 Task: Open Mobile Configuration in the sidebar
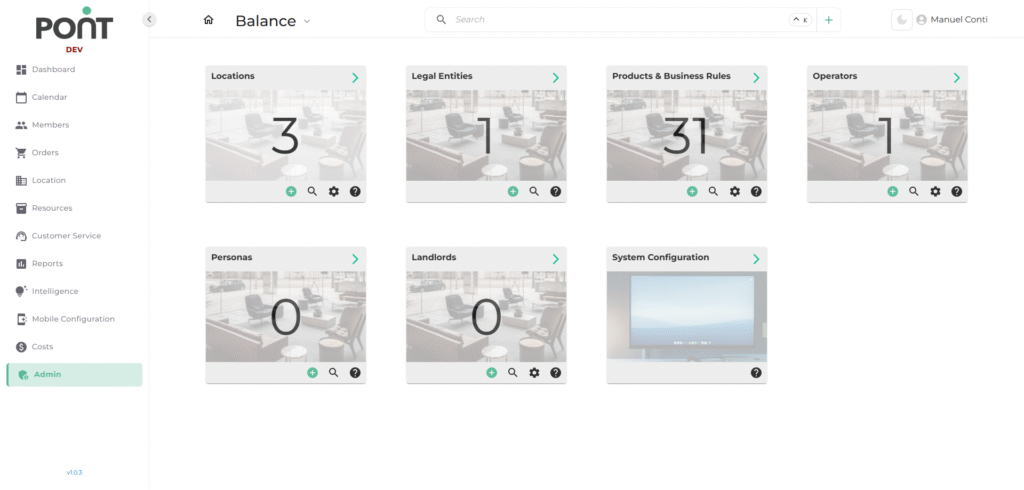[73, 319]
